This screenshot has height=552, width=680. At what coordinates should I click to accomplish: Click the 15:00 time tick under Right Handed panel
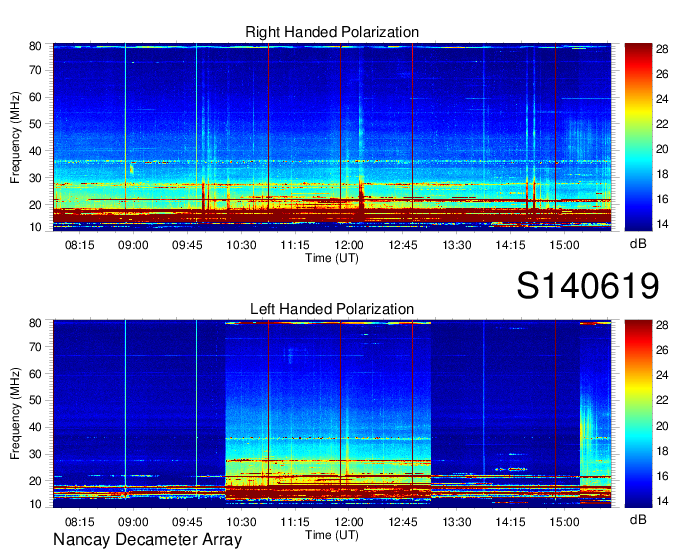click(564, 245)
